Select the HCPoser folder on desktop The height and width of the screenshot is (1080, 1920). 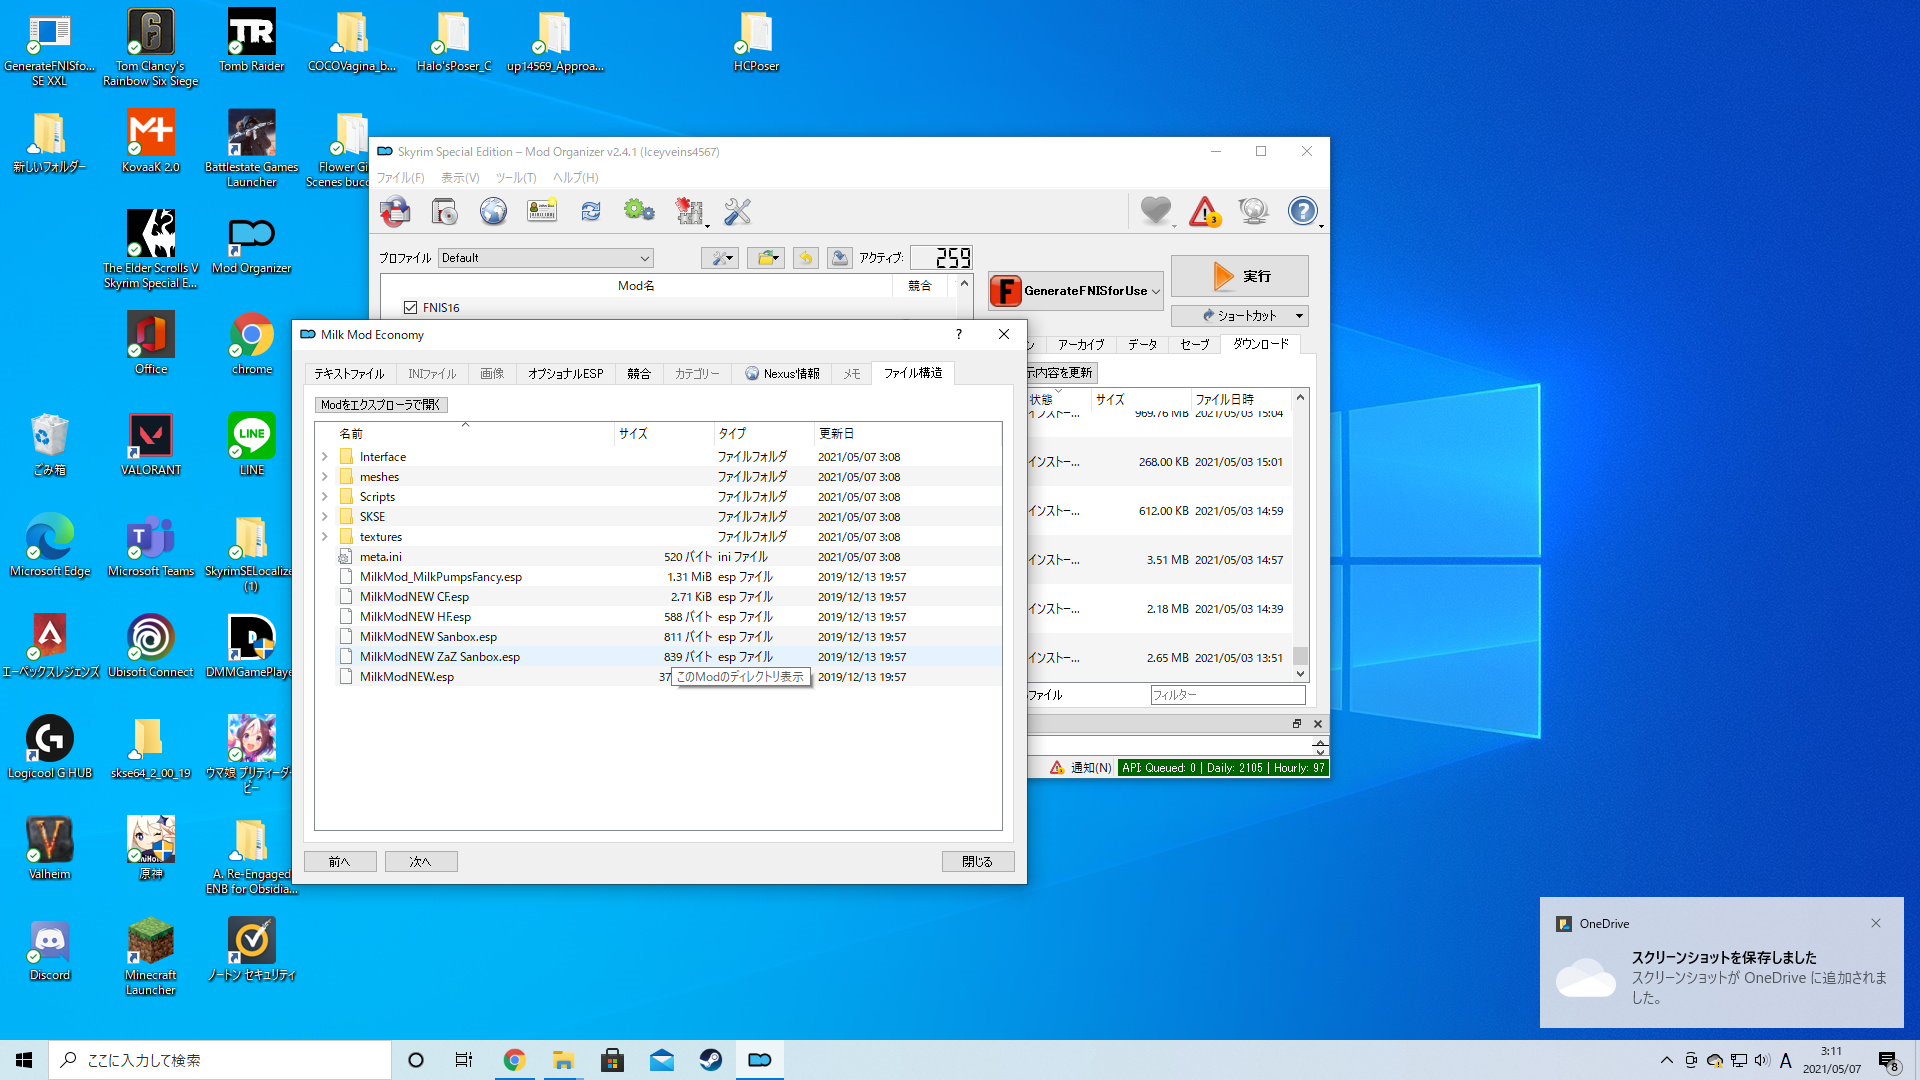coord(756,42)
